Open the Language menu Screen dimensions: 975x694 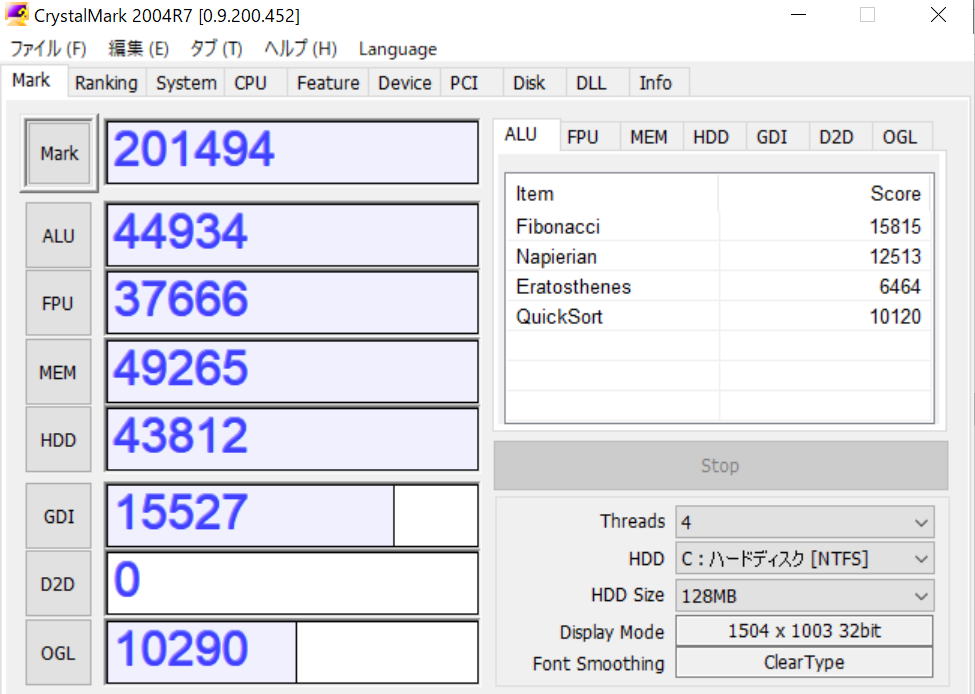click(398, 49)
